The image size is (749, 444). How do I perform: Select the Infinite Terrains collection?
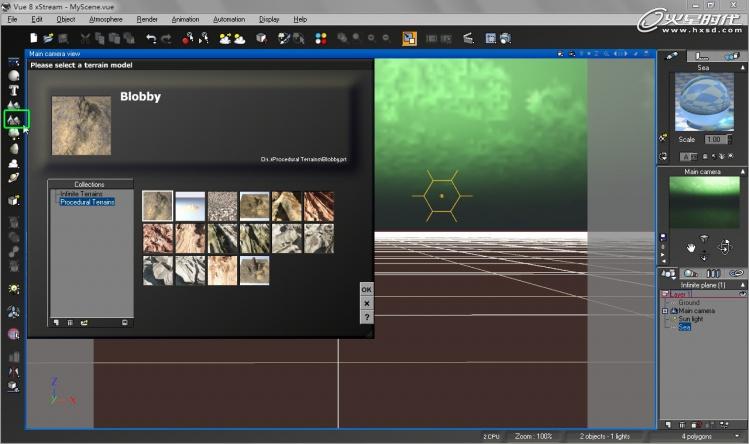(x=81, y=194)
